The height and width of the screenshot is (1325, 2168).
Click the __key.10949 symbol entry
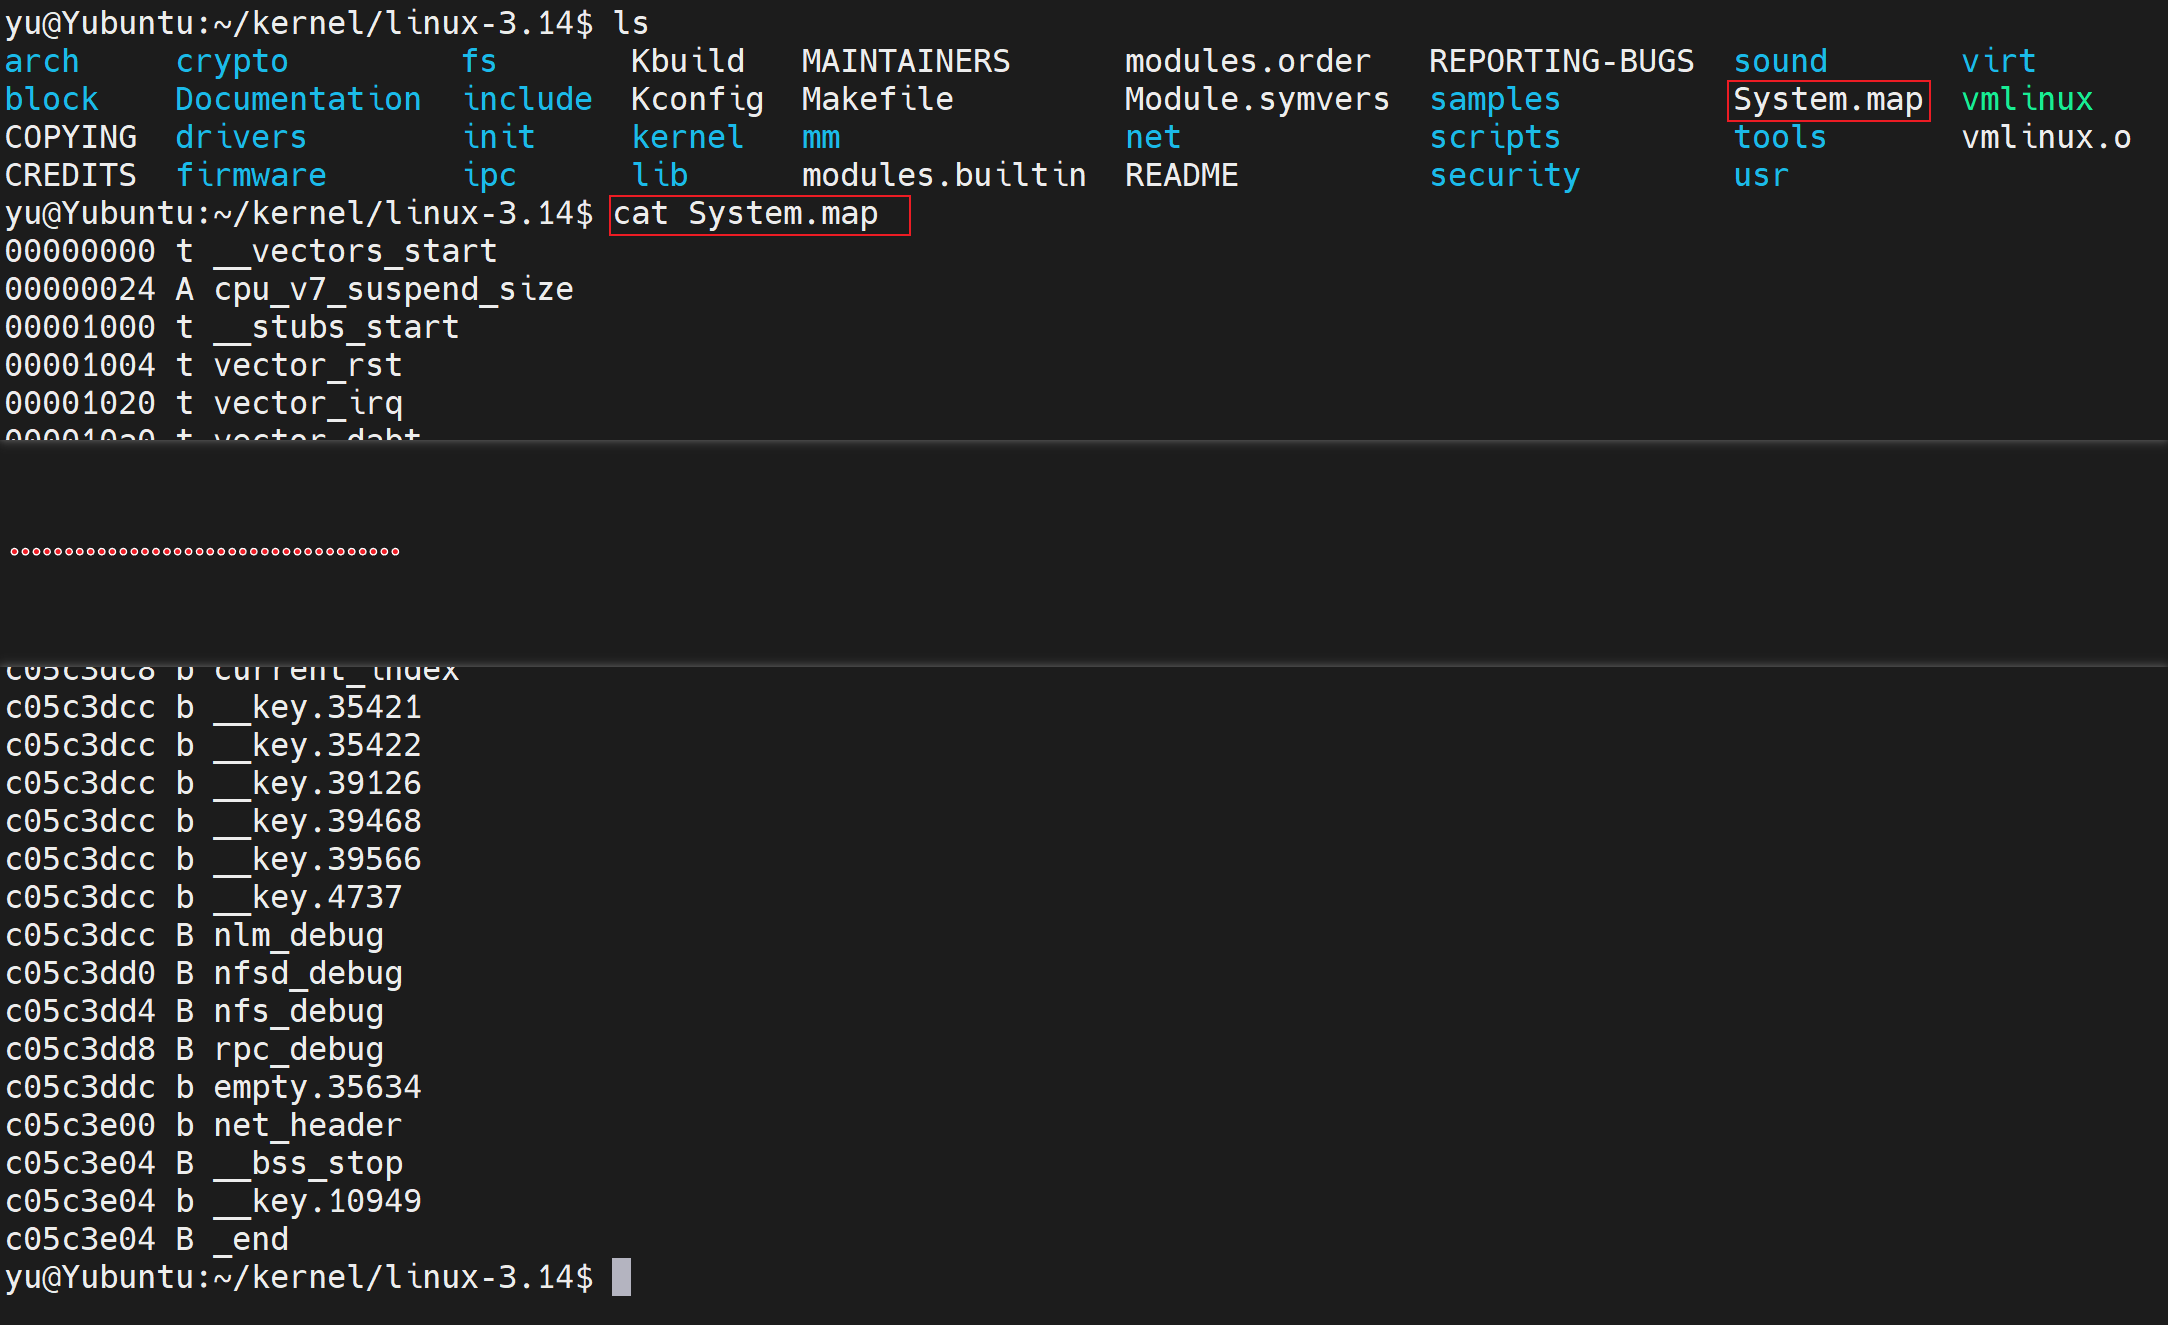[x=318, y=1202]
